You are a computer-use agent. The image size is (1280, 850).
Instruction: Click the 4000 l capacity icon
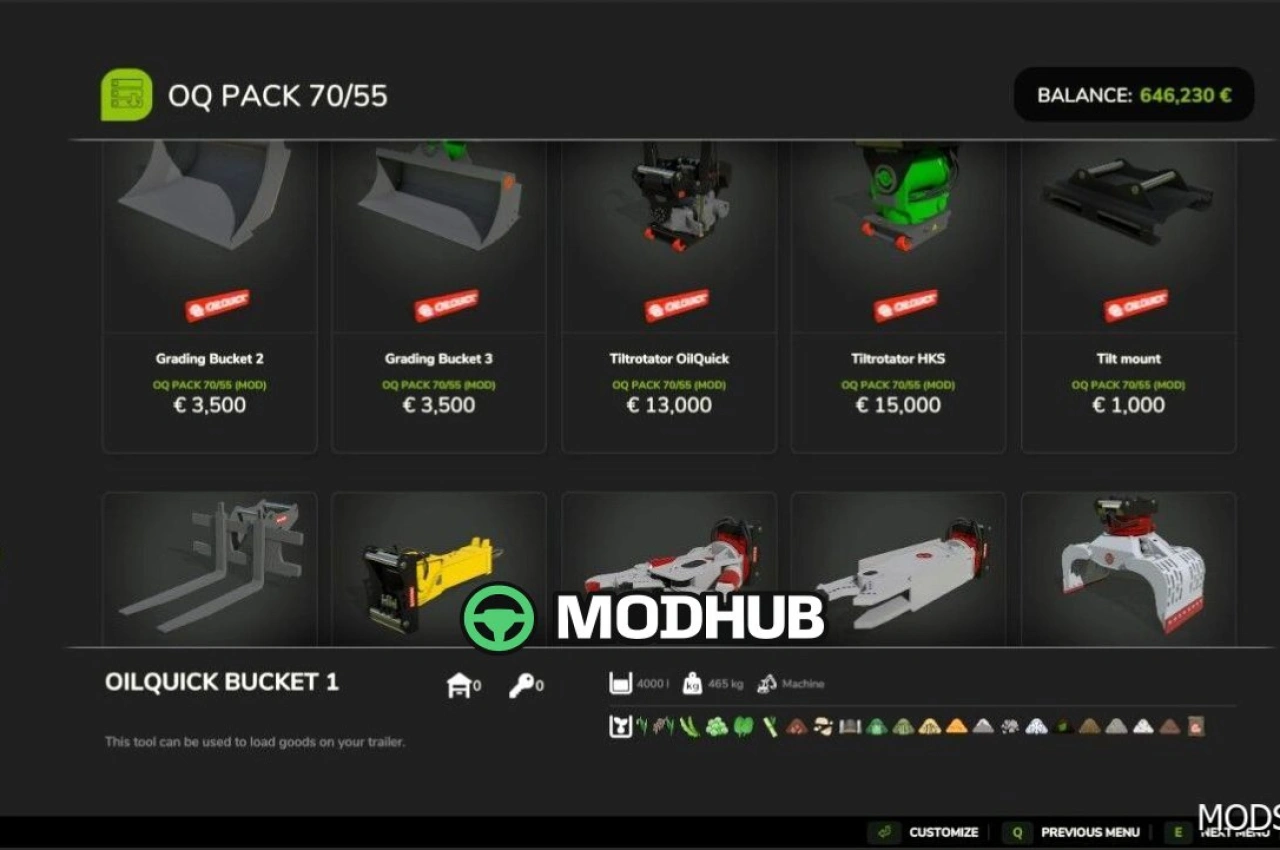[x=621, y=684]
